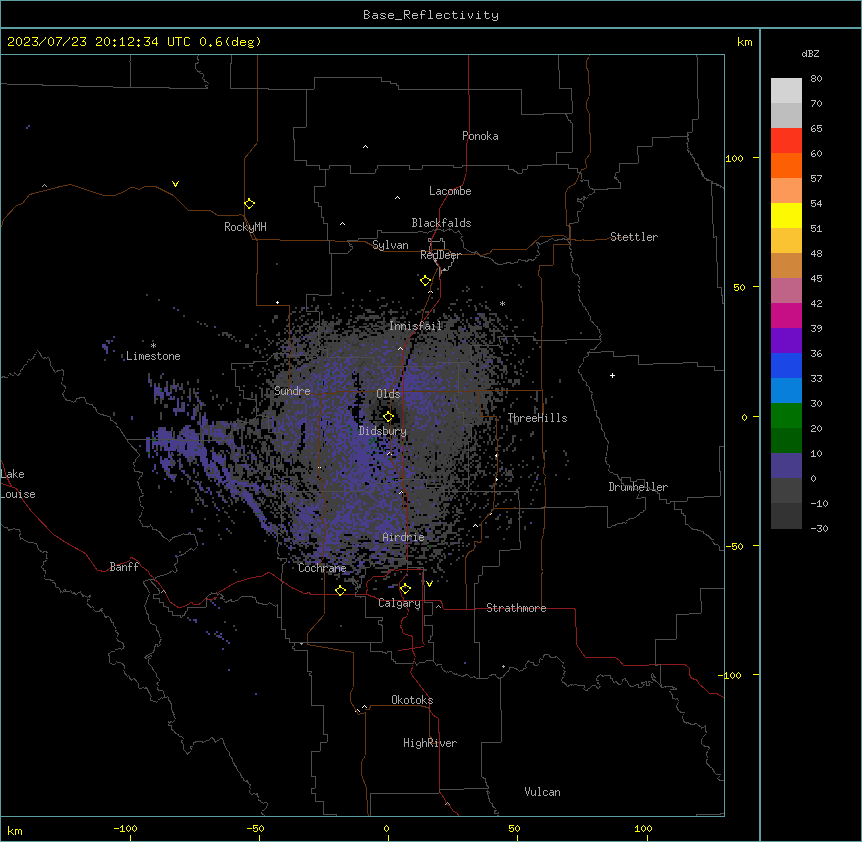Click the yellow marker near RockyMH
862x842 pixels.
click(x=249, y=204)
